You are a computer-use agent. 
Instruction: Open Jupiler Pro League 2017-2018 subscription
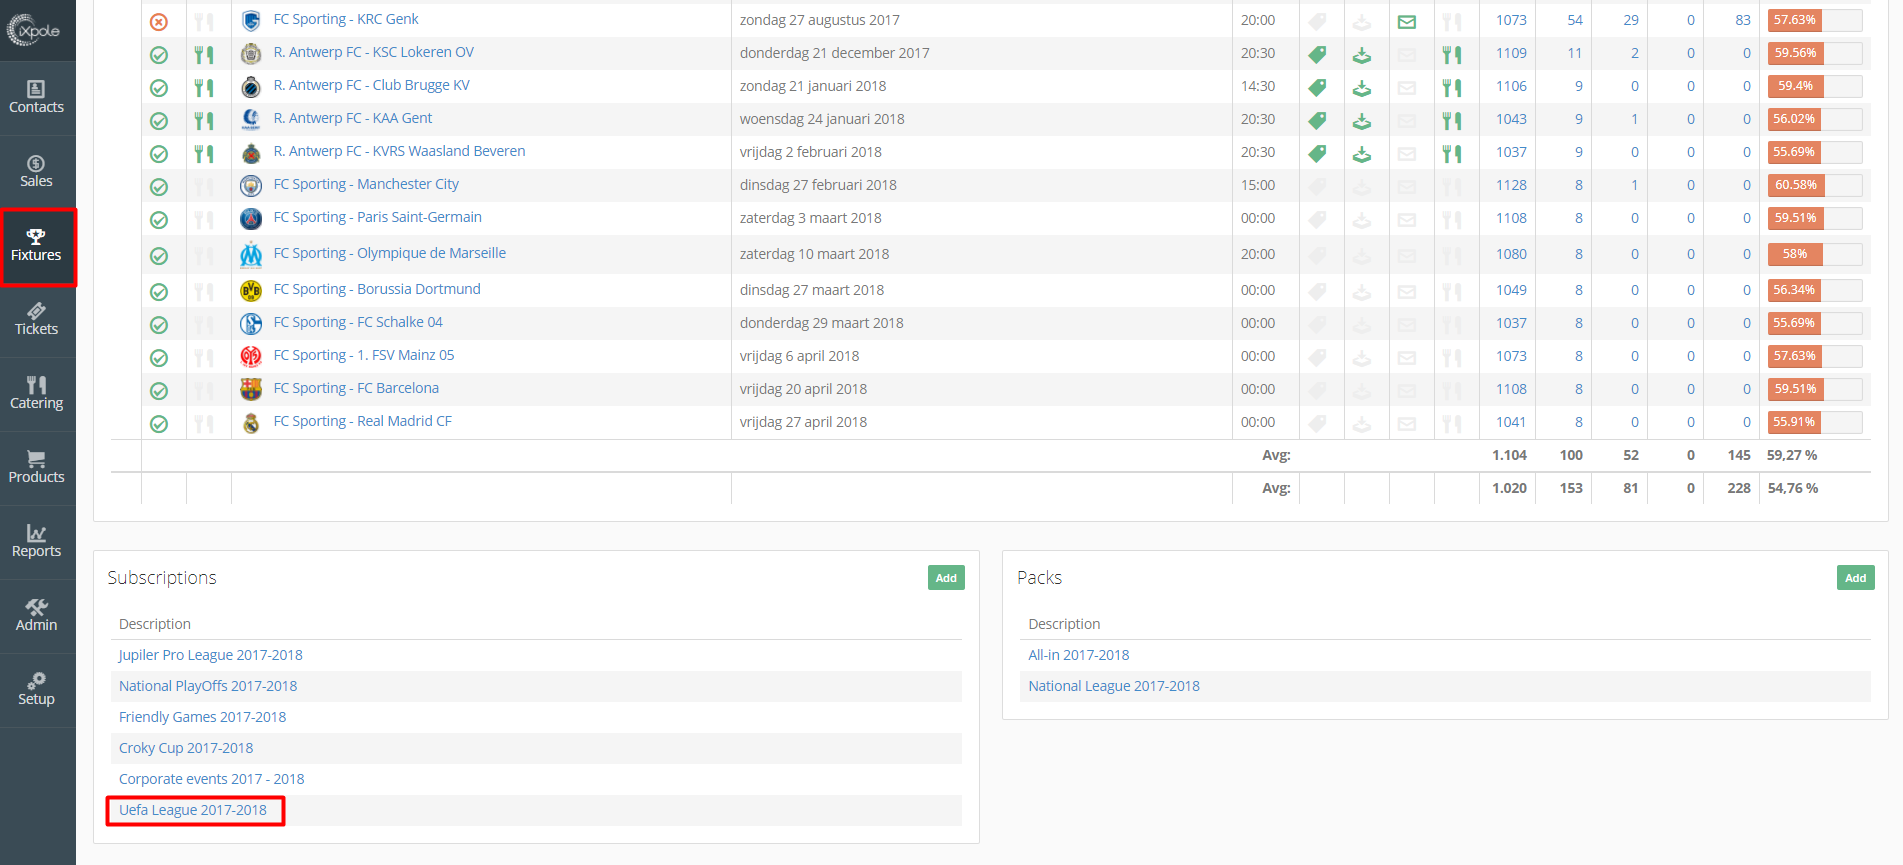[210, 655]
